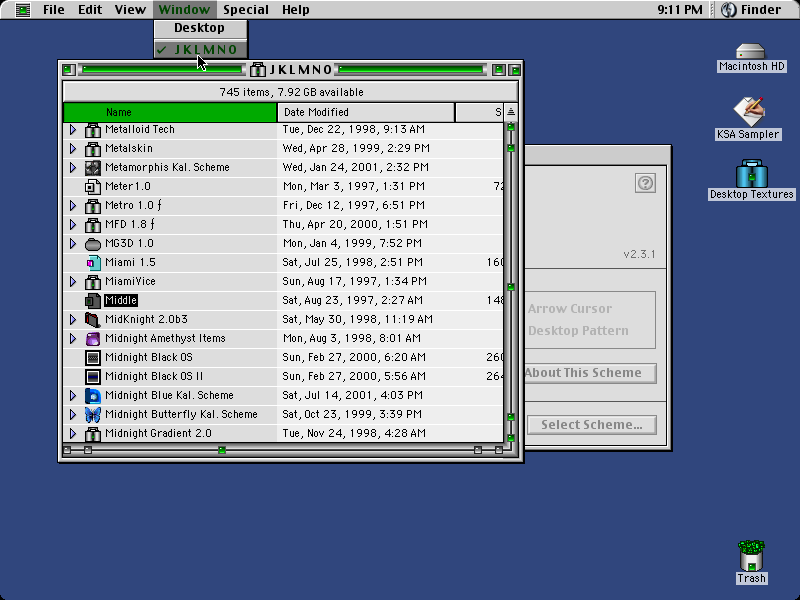The width and height of the screenshot is (800, 600).
Task: Expand the Metro 1.0 folder
Action: 73,206
